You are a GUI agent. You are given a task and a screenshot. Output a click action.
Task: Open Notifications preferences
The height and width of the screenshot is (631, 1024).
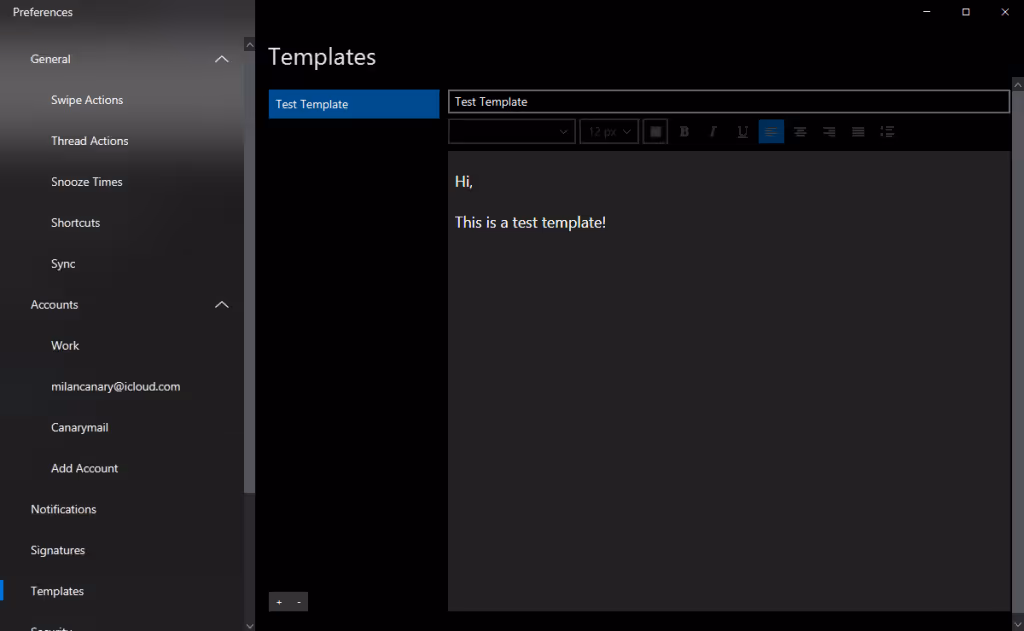(63, 510)
